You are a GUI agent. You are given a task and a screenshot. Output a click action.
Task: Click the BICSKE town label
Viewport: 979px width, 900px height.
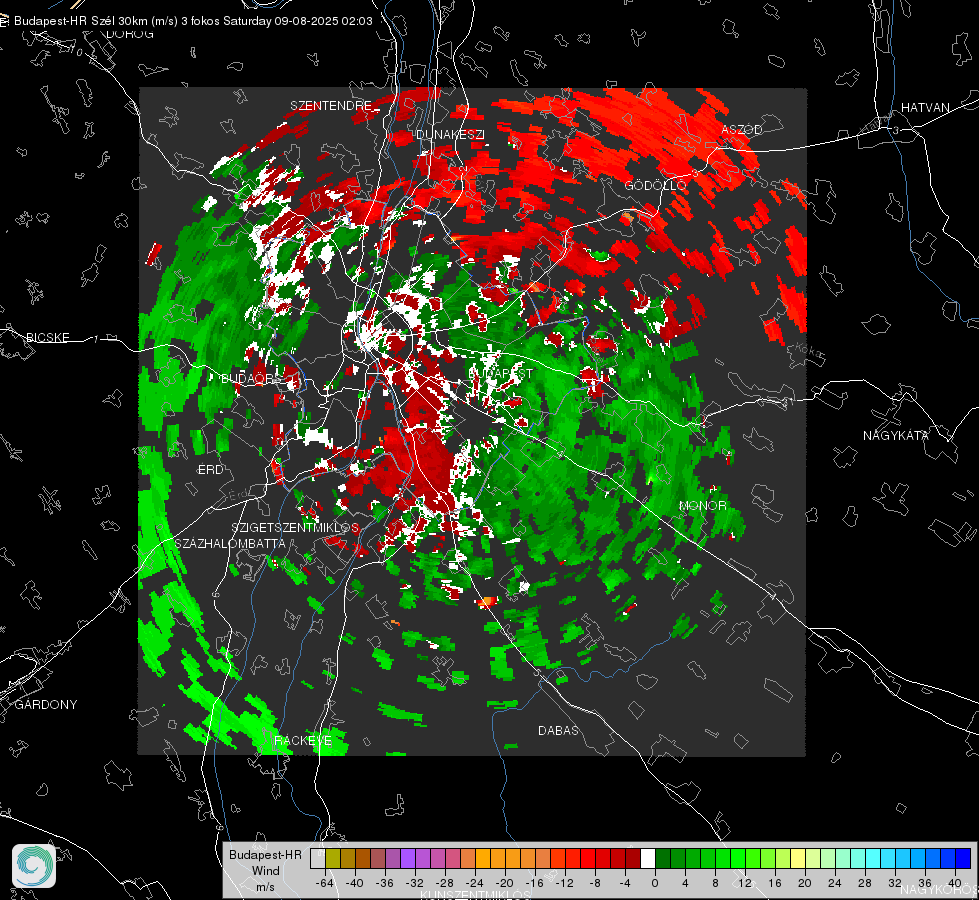click(47, 337)
